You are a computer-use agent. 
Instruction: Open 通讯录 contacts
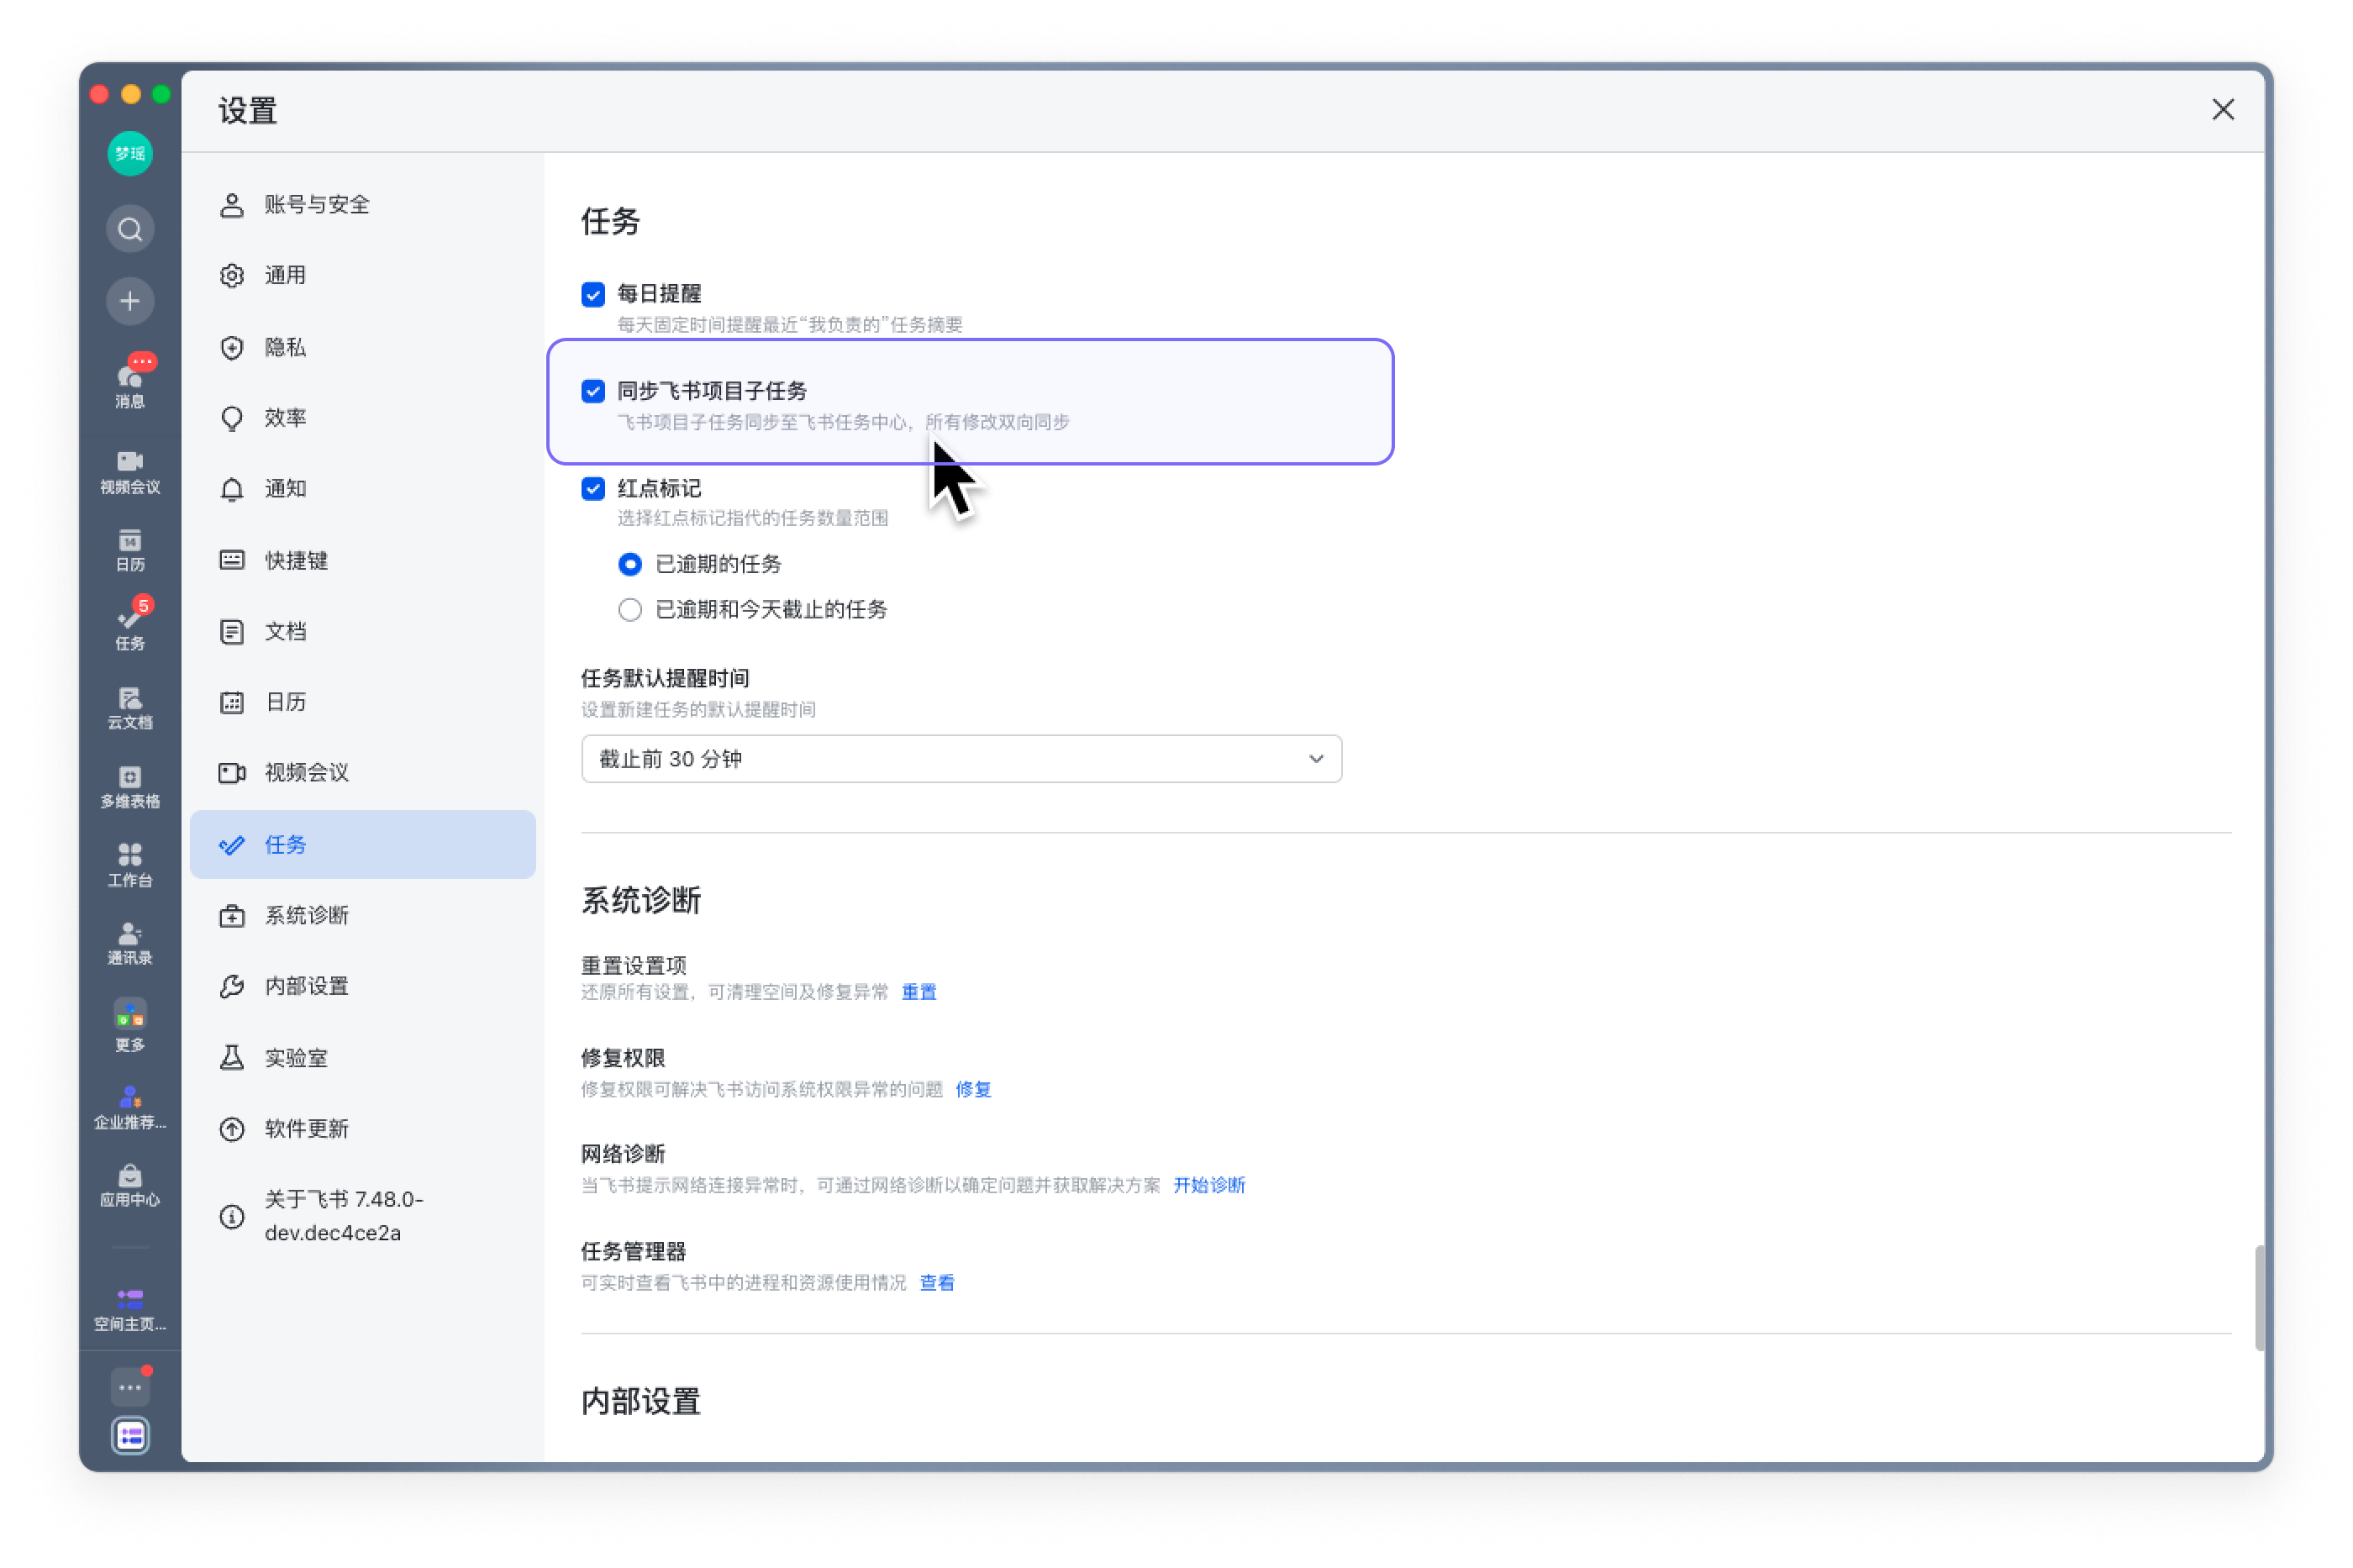coord(130,944)
